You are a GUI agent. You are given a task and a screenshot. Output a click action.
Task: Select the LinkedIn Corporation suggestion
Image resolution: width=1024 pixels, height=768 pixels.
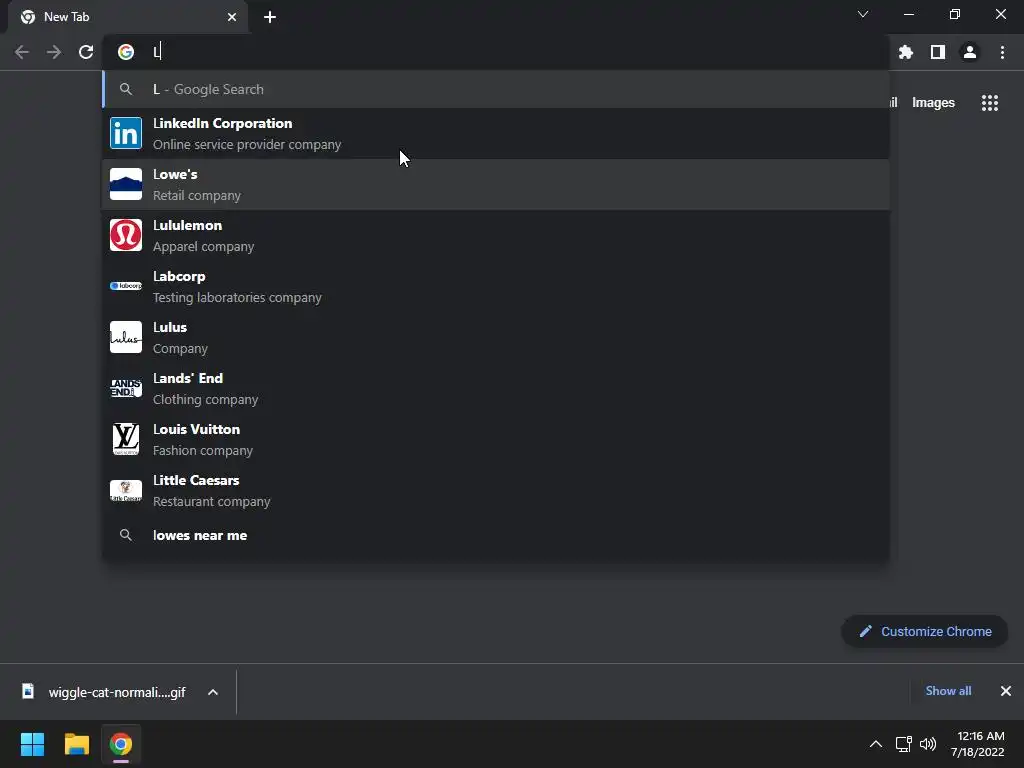(496, 133)
